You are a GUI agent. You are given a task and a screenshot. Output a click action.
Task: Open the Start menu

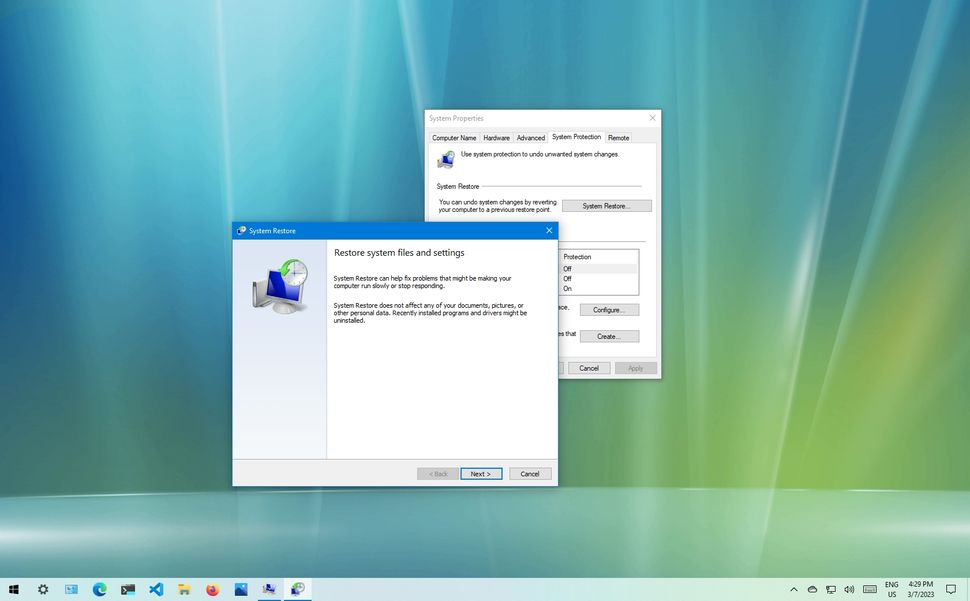click(x=13, y=589)
